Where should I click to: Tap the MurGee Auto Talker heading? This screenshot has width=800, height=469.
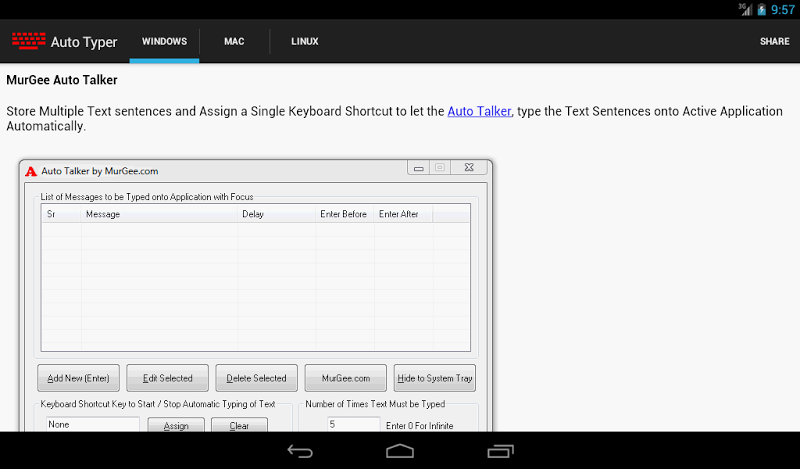pos(62,80)
